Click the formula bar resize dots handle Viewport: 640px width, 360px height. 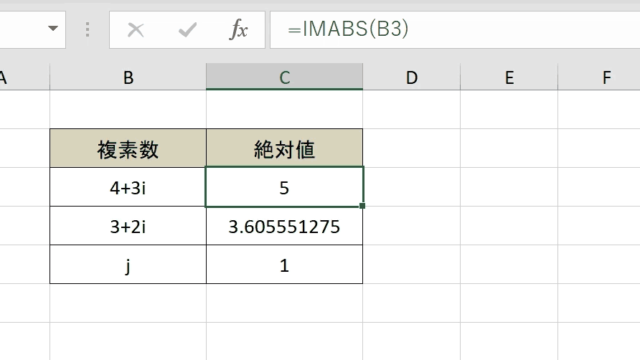coord(87,30)
